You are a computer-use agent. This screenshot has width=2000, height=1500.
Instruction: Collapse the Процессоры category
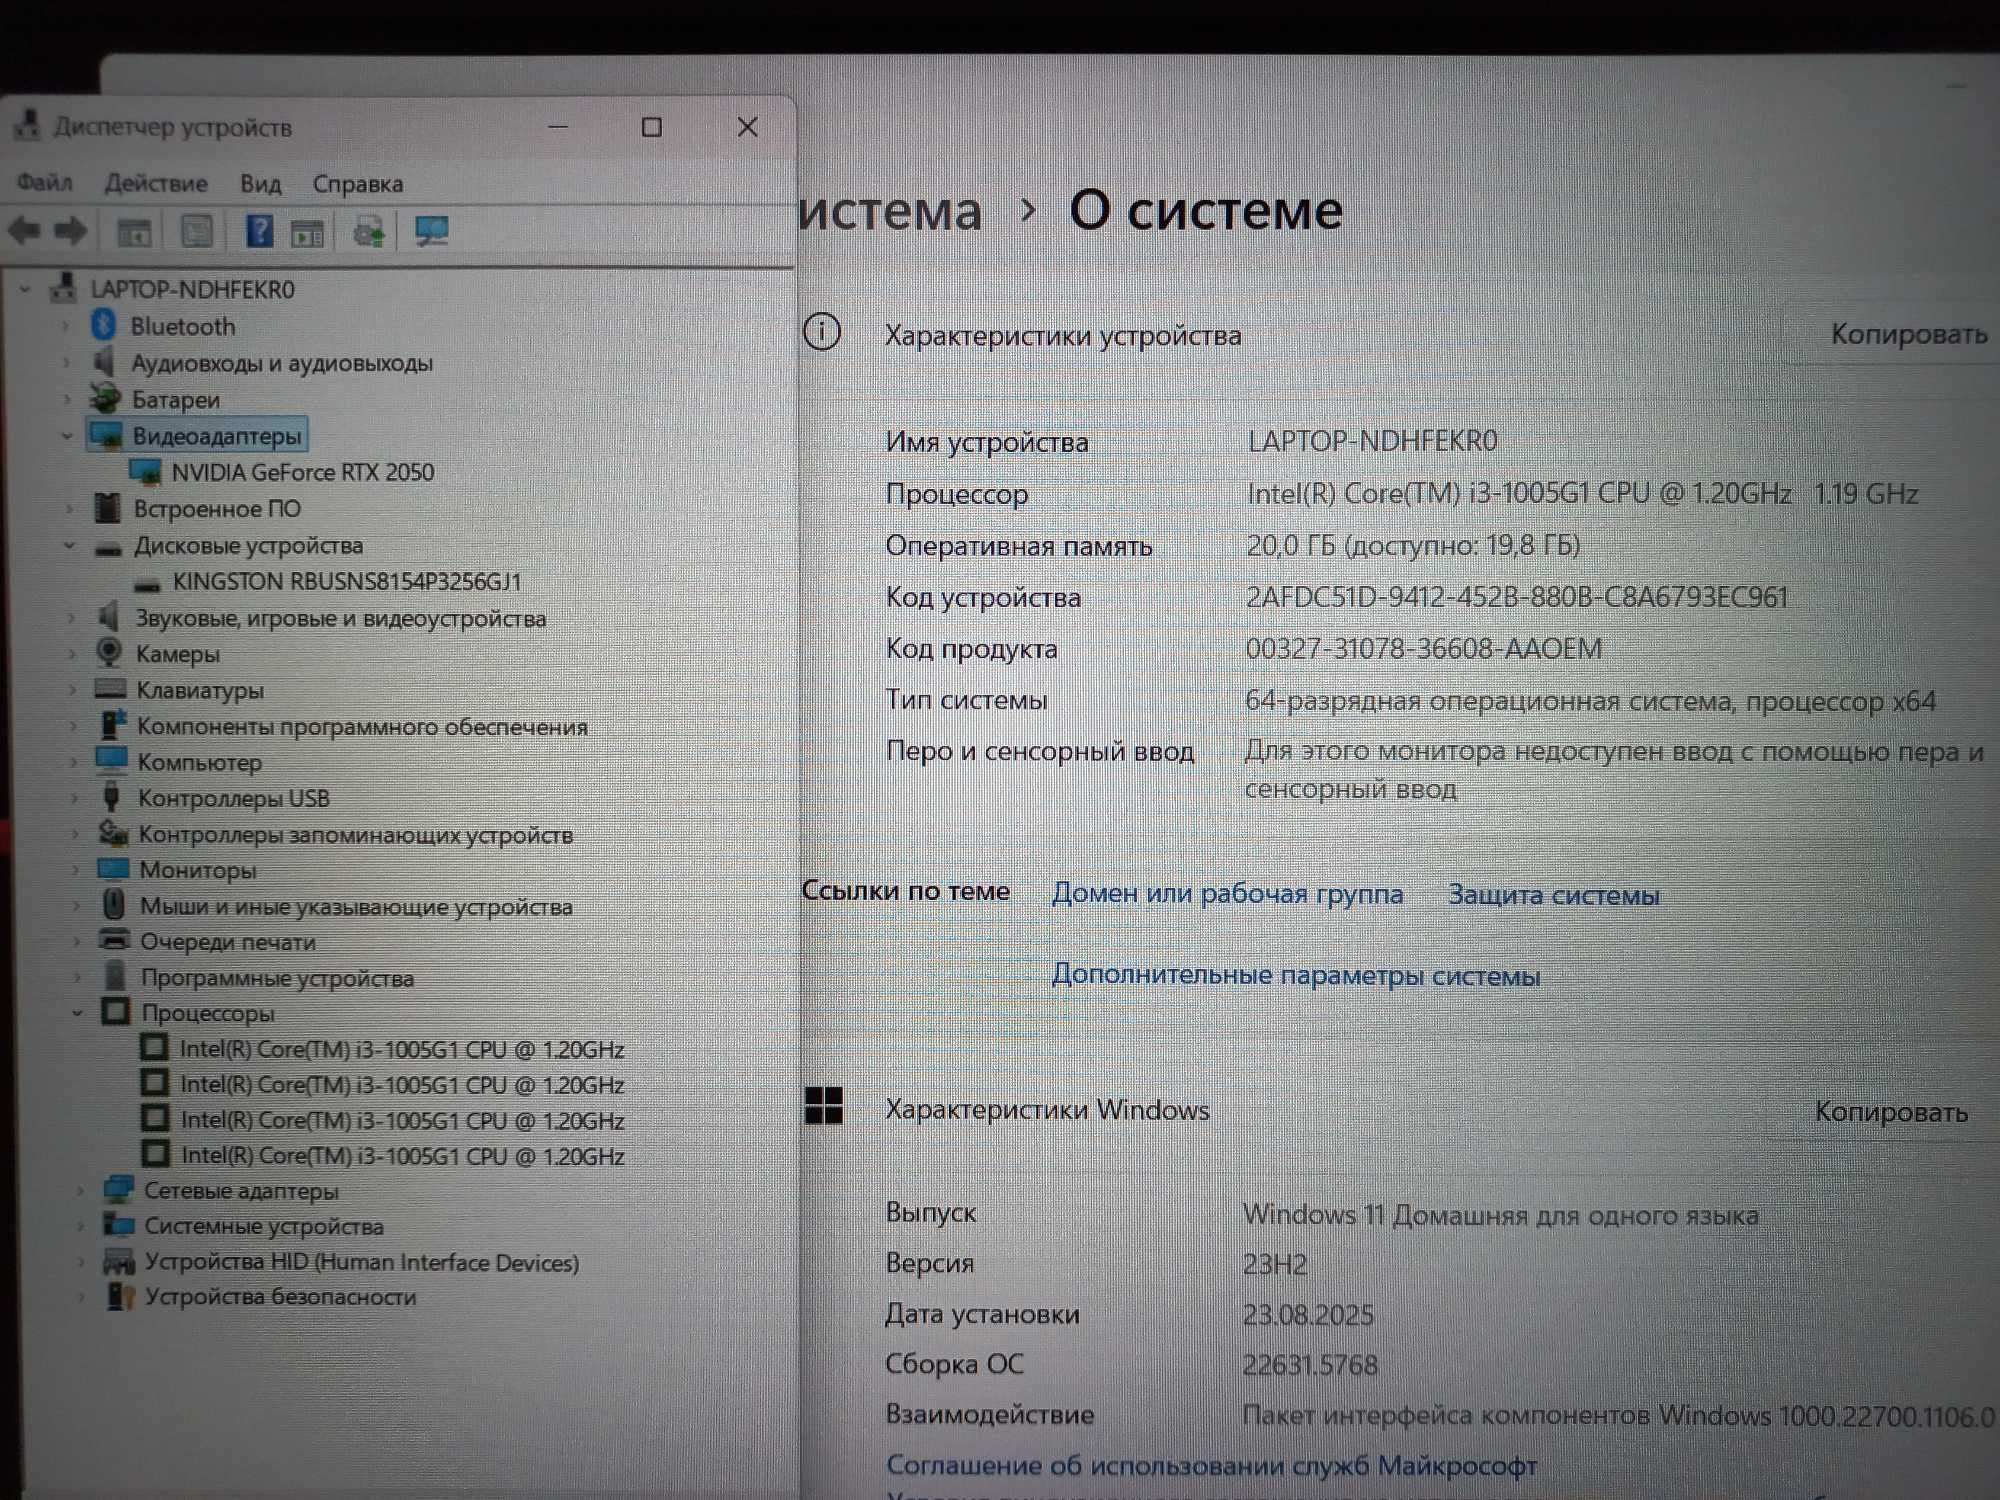tap(77, 1012)
